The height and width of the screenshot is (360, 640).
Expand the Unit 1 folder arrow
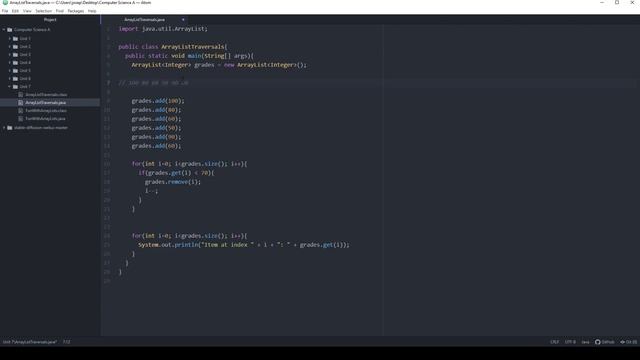pyautogui.click(x=10, y=39)
